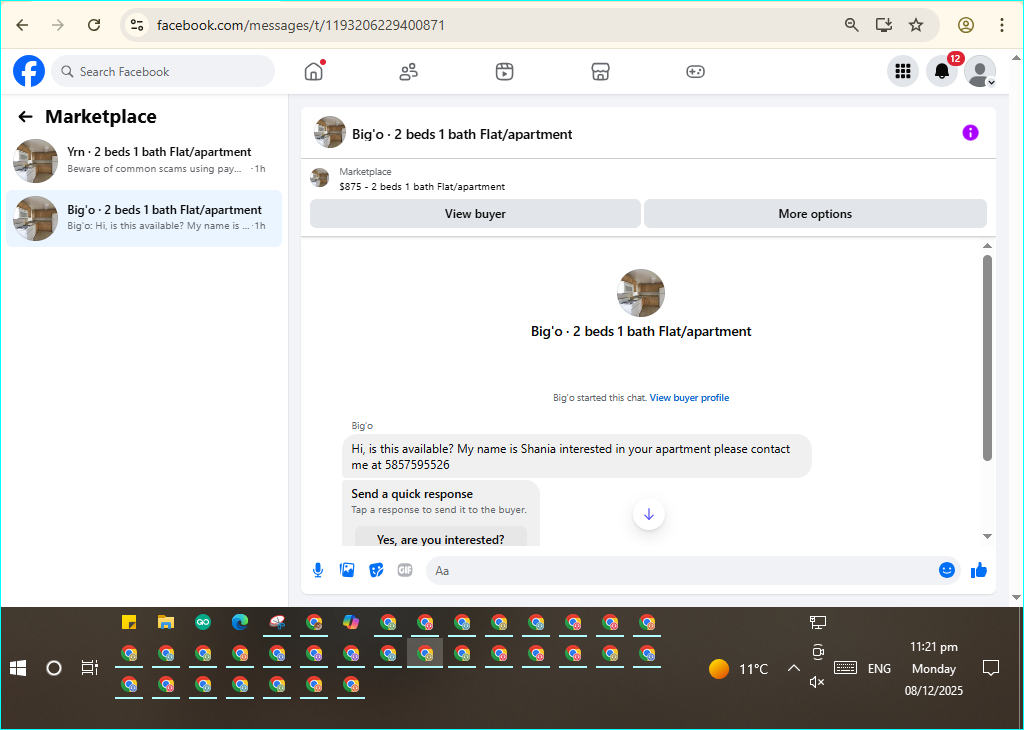Click the chat scrollbar thumb
This screenshot has width=1024, height=730.
987,358
